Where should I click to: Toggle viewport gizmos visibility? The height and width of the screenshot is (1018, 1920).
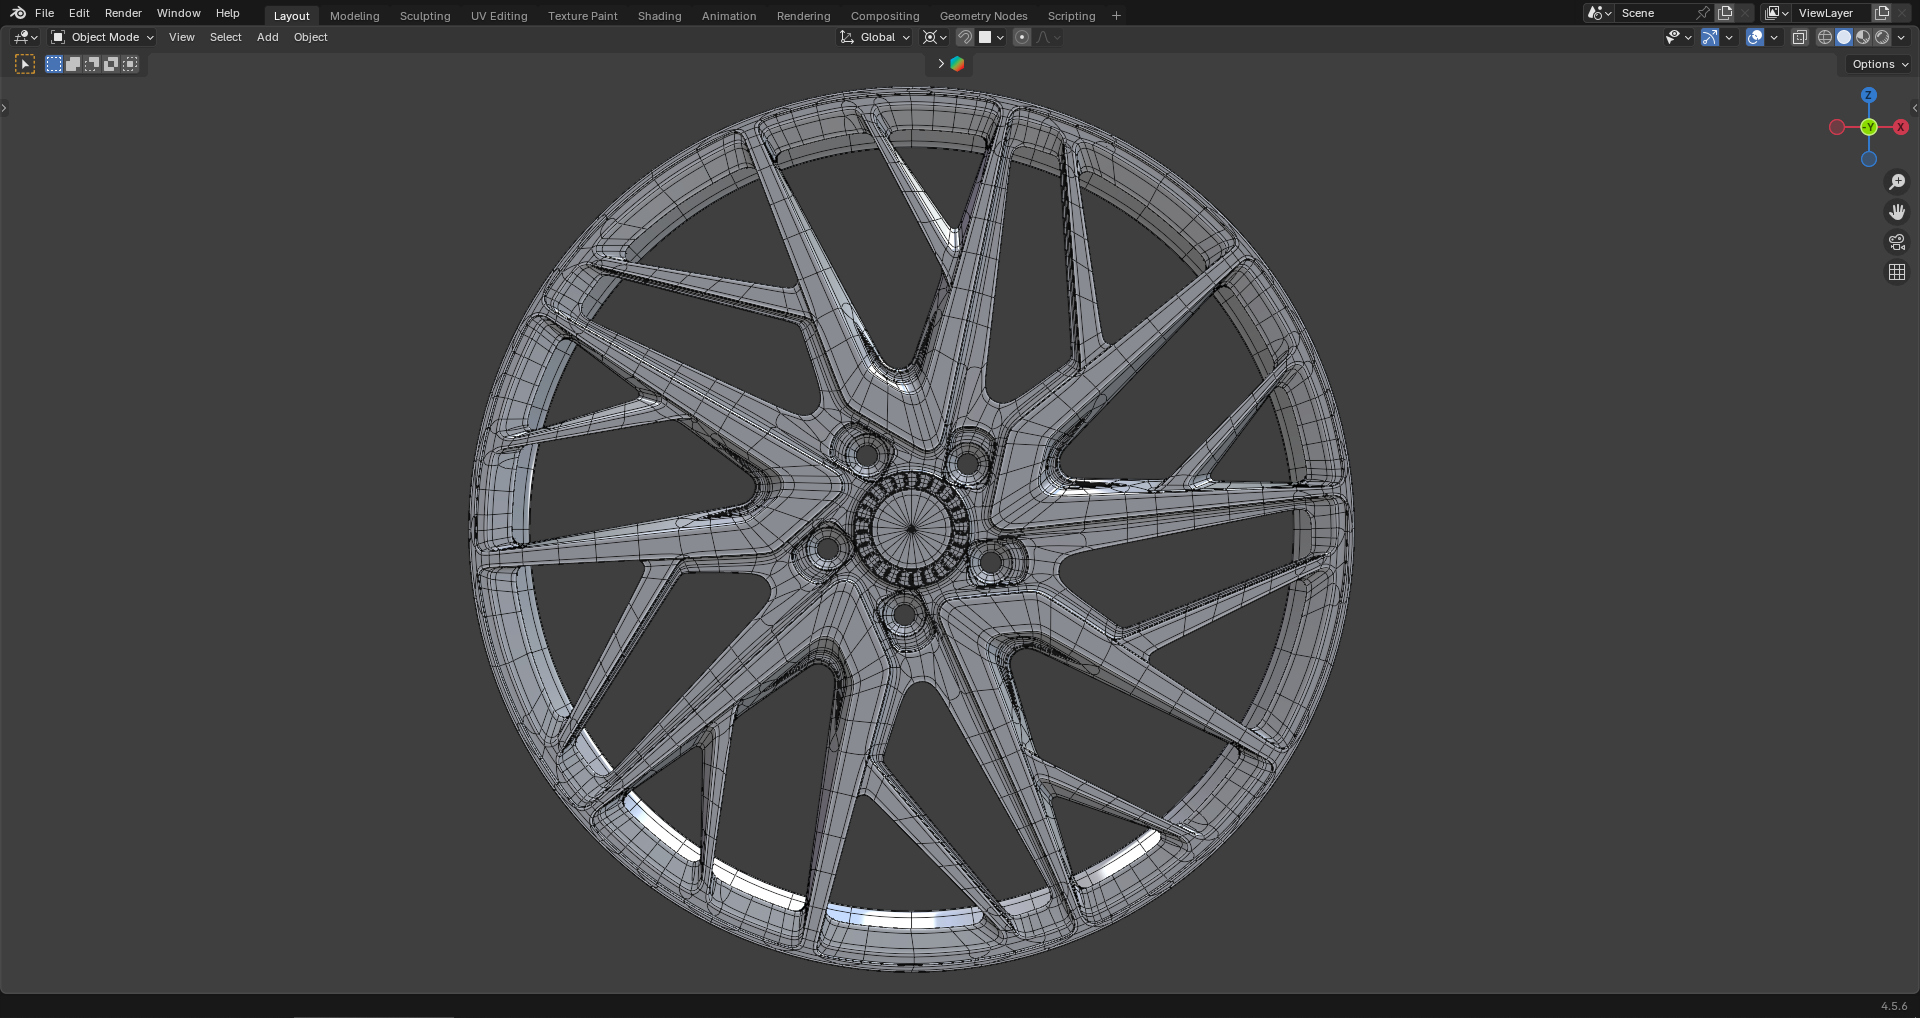[x=1710, y=37]
